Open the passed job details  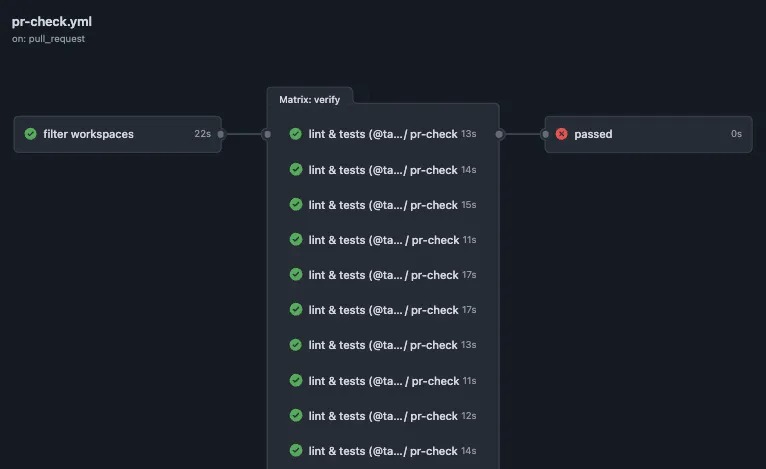coord(593,134)
